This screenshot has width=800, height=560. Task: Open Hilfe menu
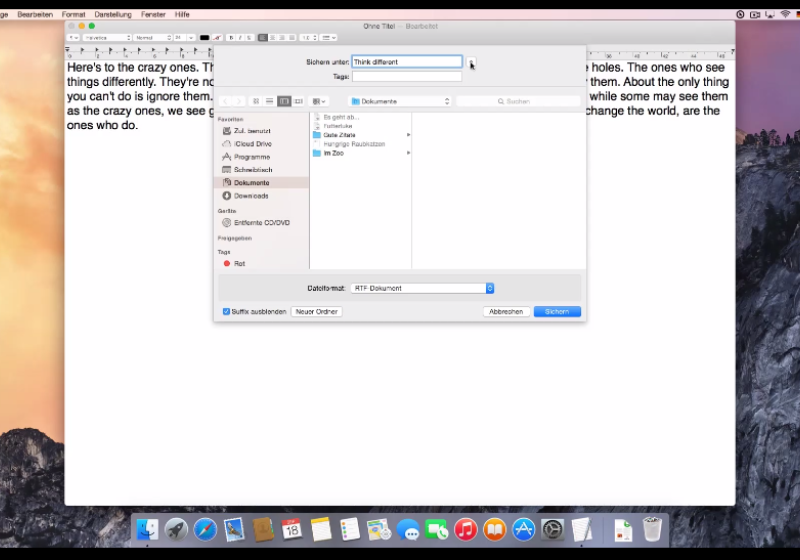click(x=182, y=14)
